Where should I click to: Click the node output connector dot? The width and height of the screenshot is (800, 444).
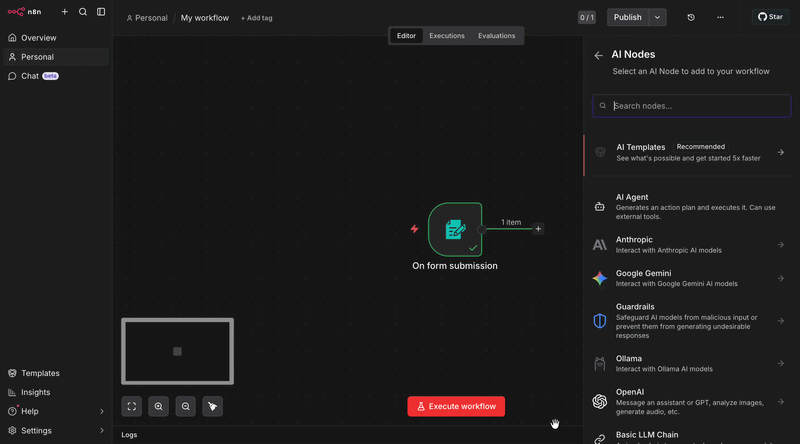point(482,230)
